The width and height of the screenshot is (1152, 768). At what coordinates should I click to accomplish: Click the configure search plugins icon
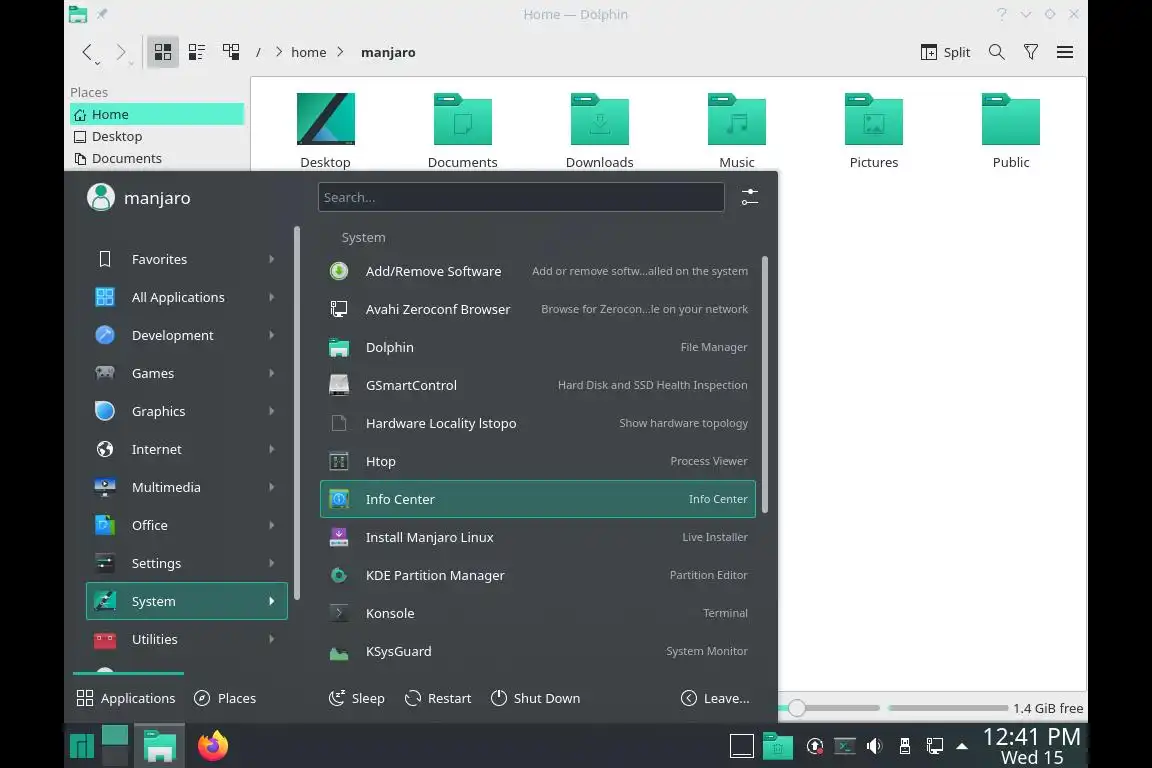(749, 197)
